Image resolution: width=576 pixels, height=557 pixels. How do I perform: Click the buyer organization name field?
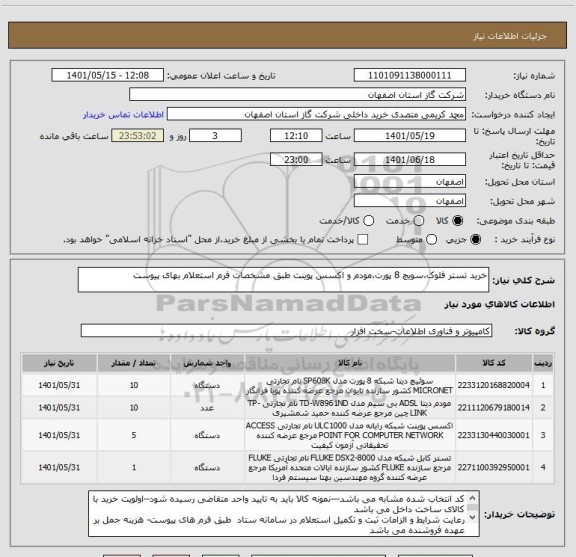(x=298, y=95)
